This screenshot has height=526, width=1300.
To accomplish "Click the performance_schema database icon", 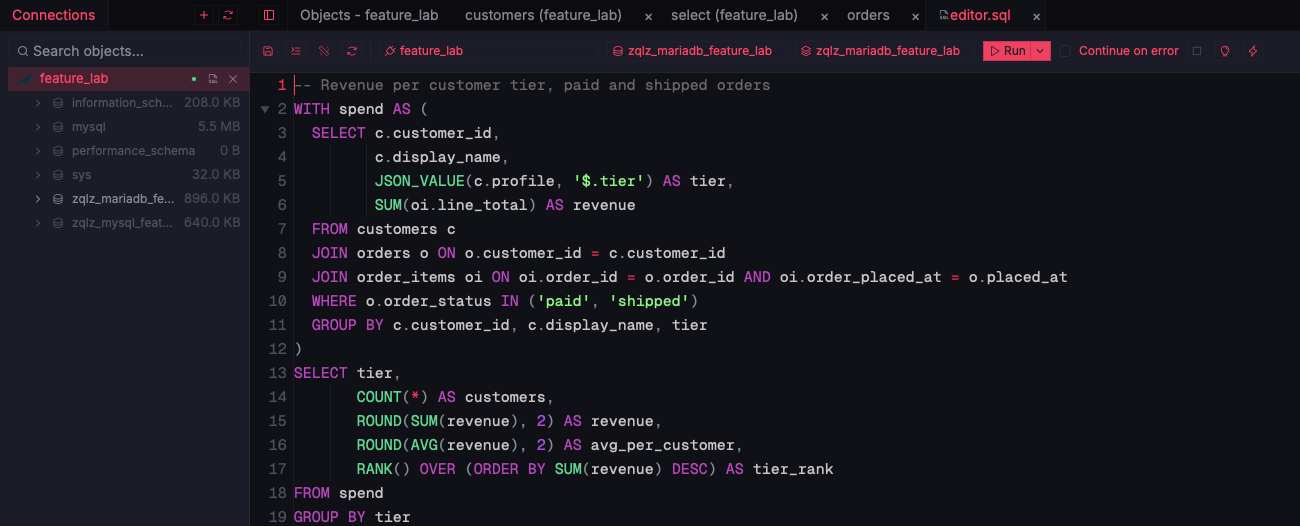I will 58,151.
